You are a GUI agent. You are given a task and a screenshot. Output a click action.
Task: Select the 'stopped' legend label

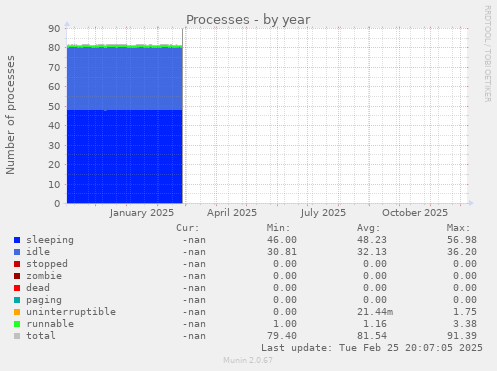(47, 264)
